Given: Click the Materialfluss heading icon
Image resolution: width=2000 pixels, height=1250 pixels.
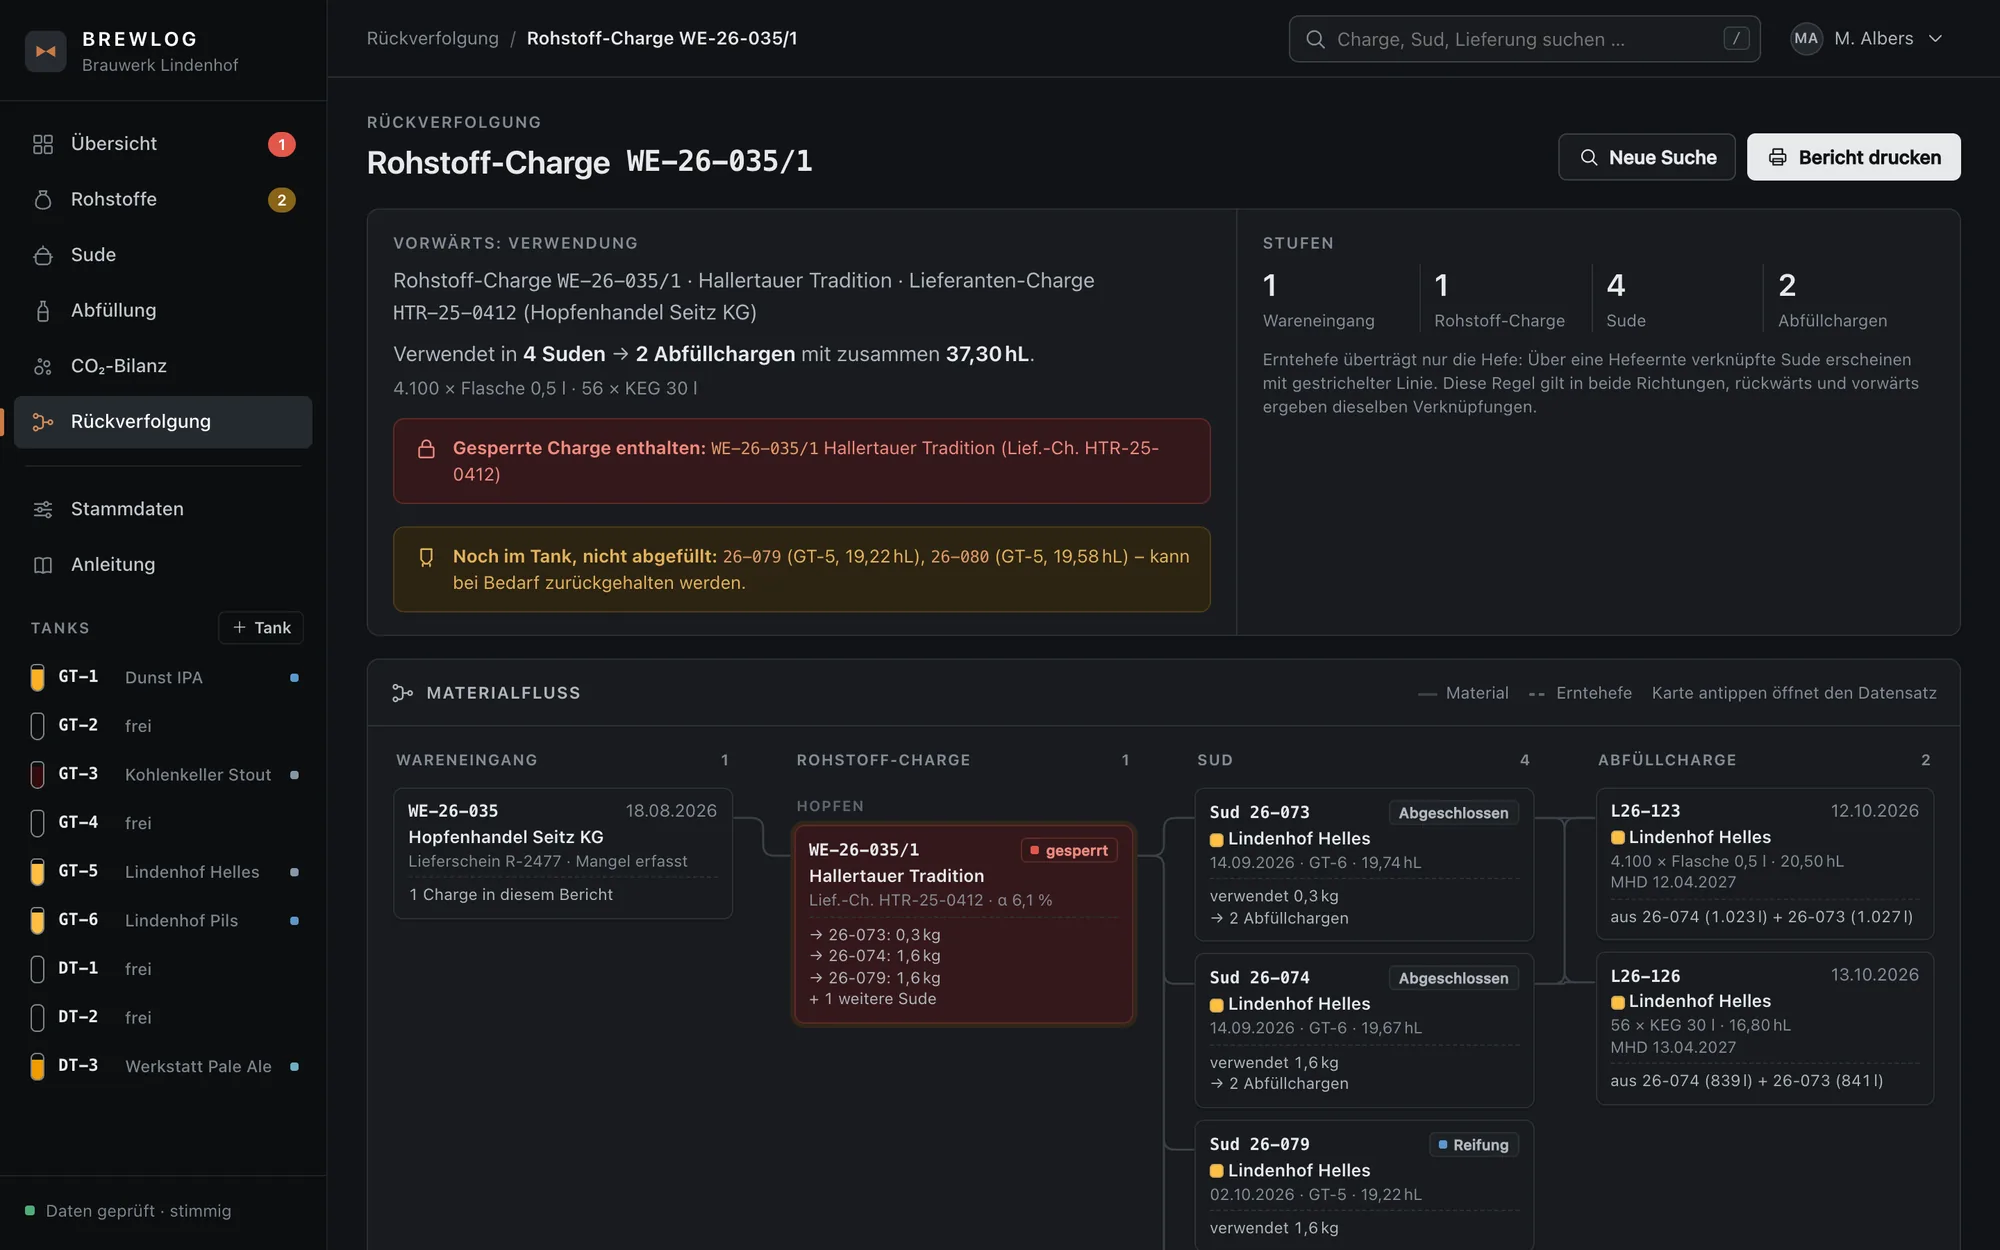Looking at the screenshot, I should [403, 693].
